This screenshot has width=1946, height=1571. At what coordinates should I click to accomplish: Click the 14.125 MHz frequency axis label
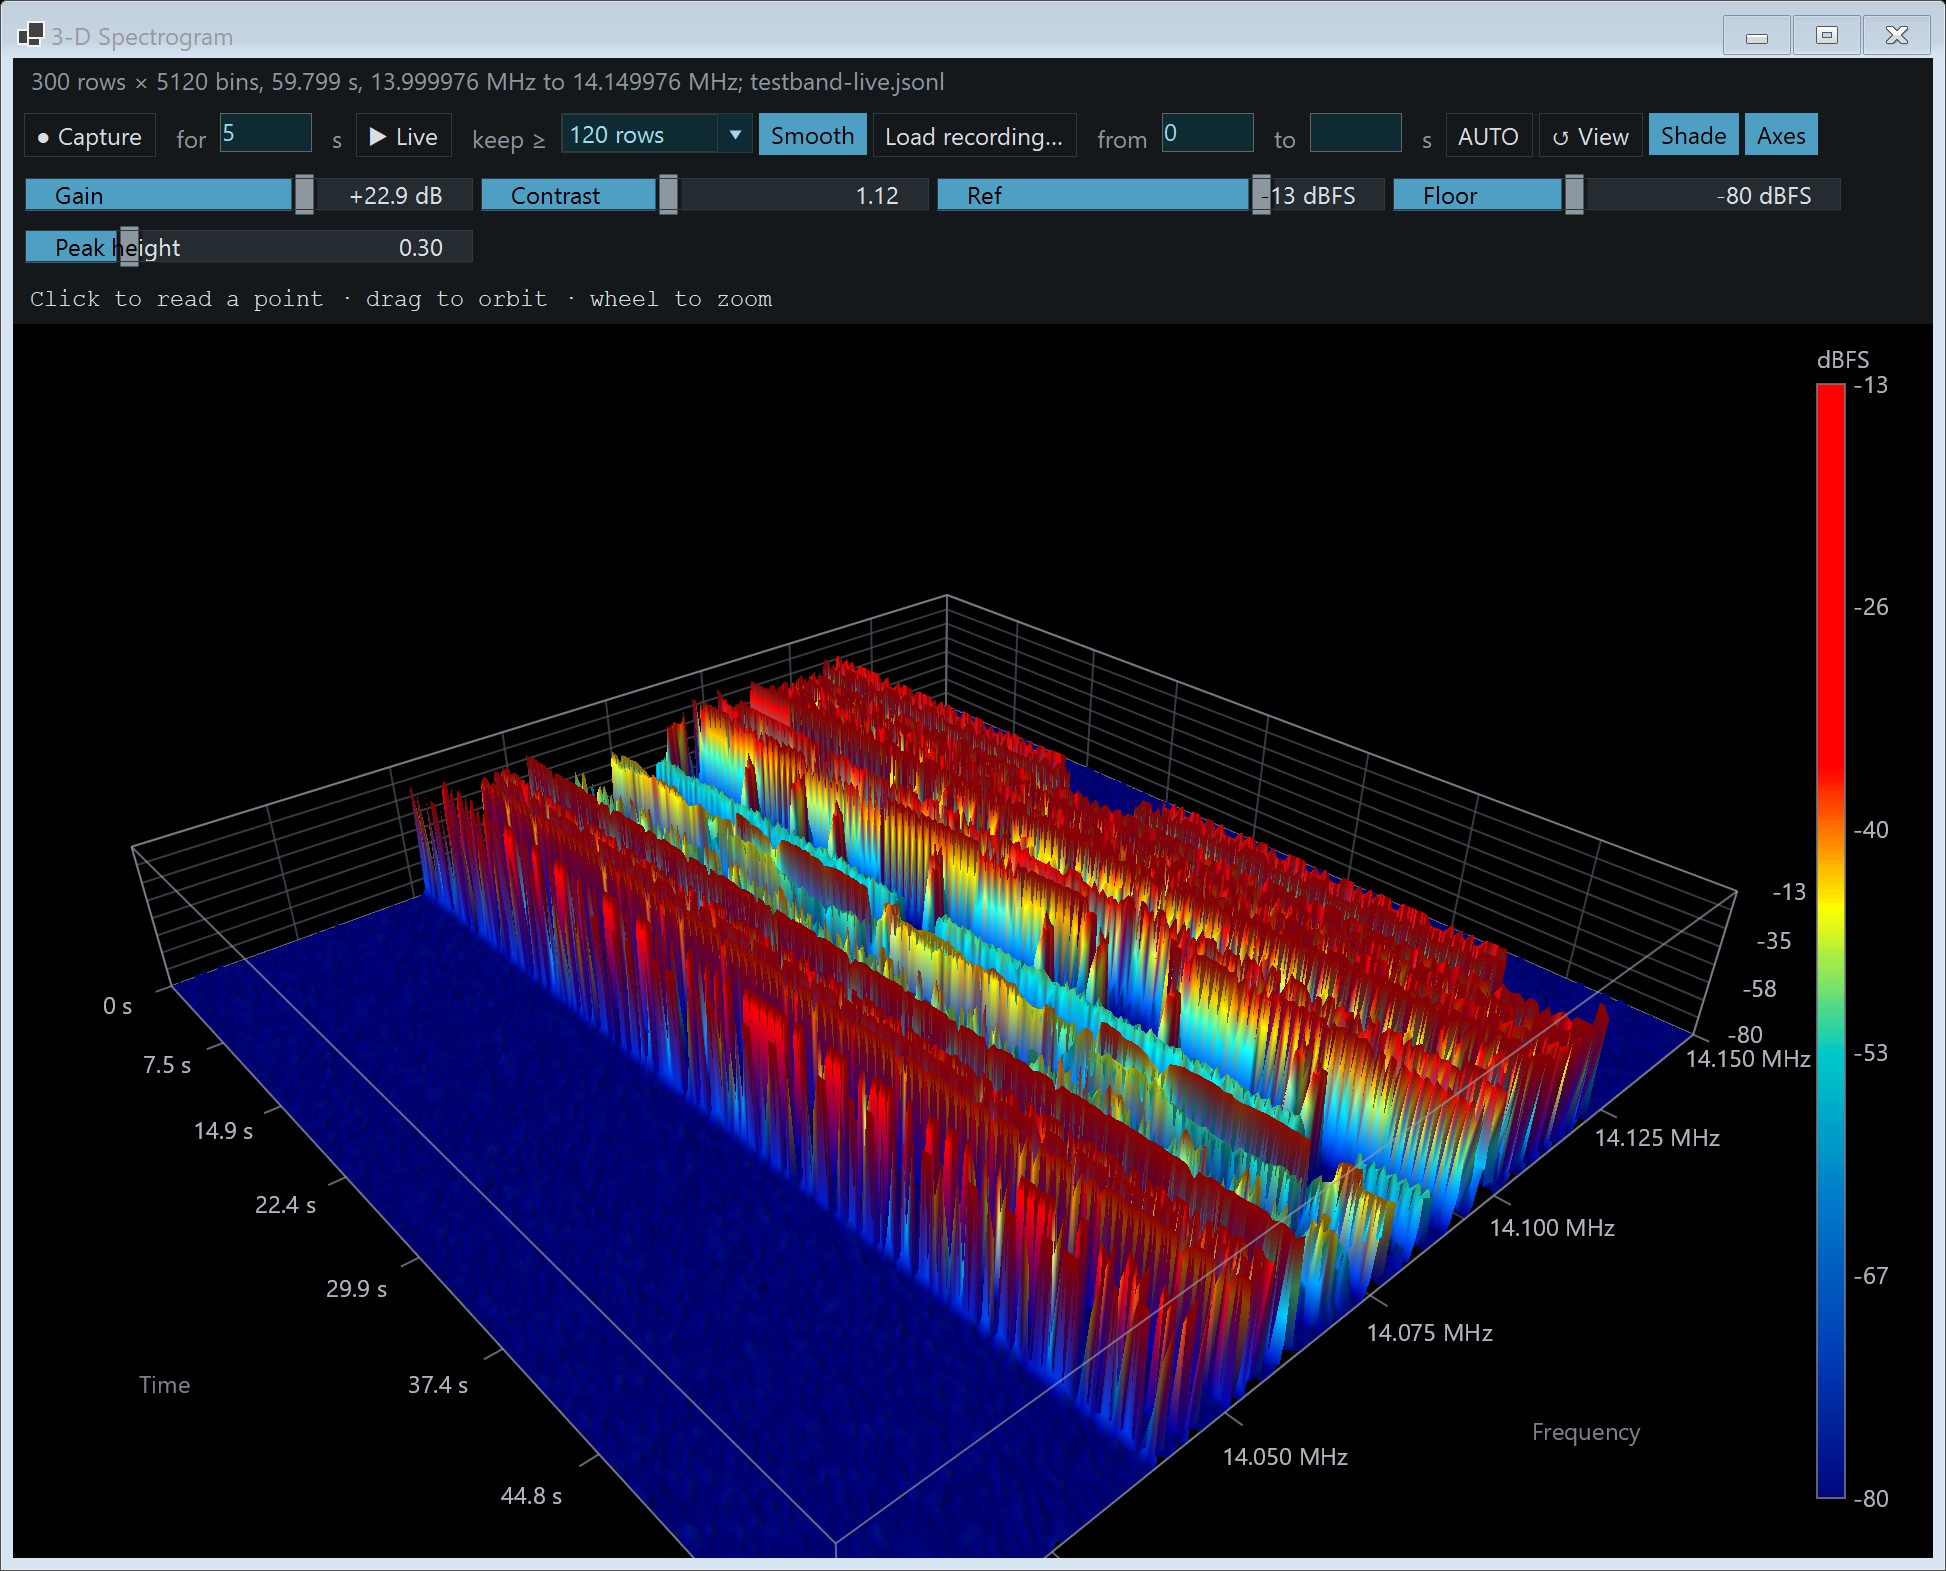tap(1657, 1138)
